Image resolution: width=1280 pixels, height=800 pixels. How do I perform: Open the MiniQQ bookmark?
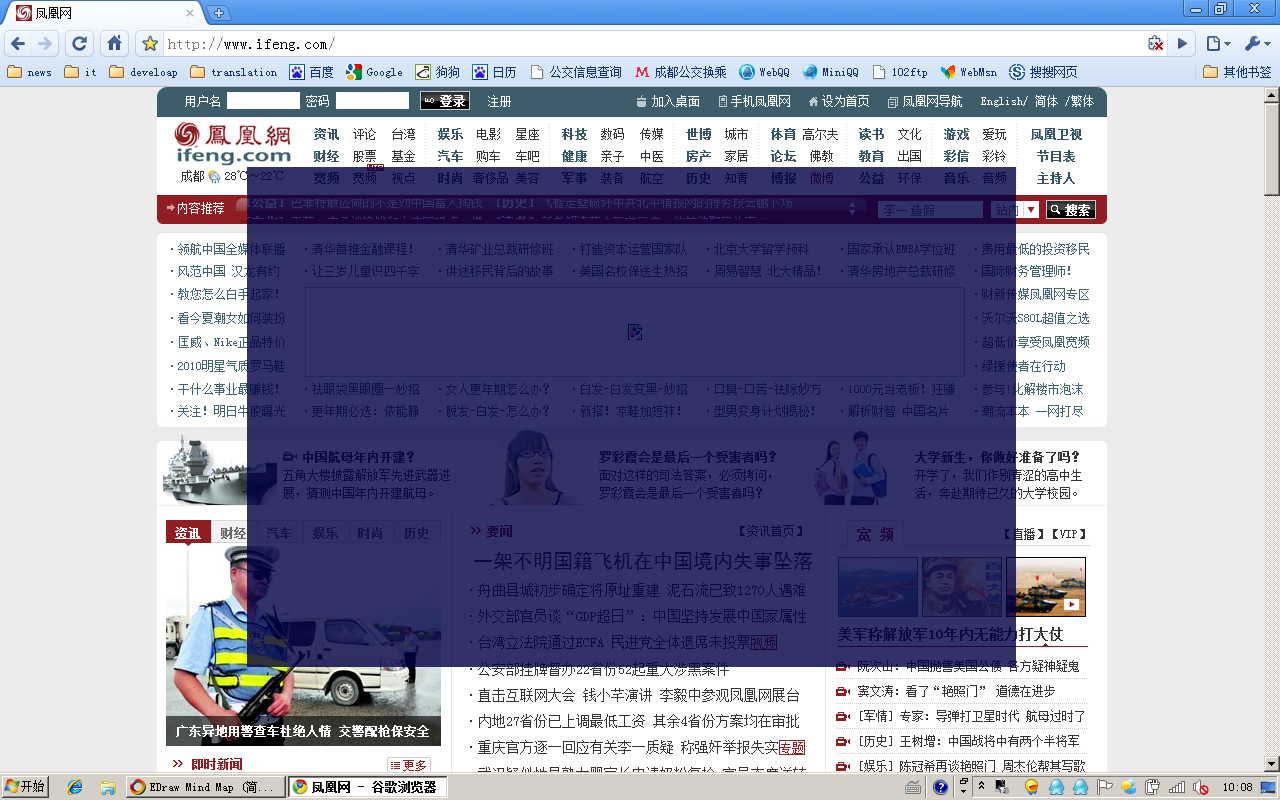pyautogui.click(x=830, y=72)
